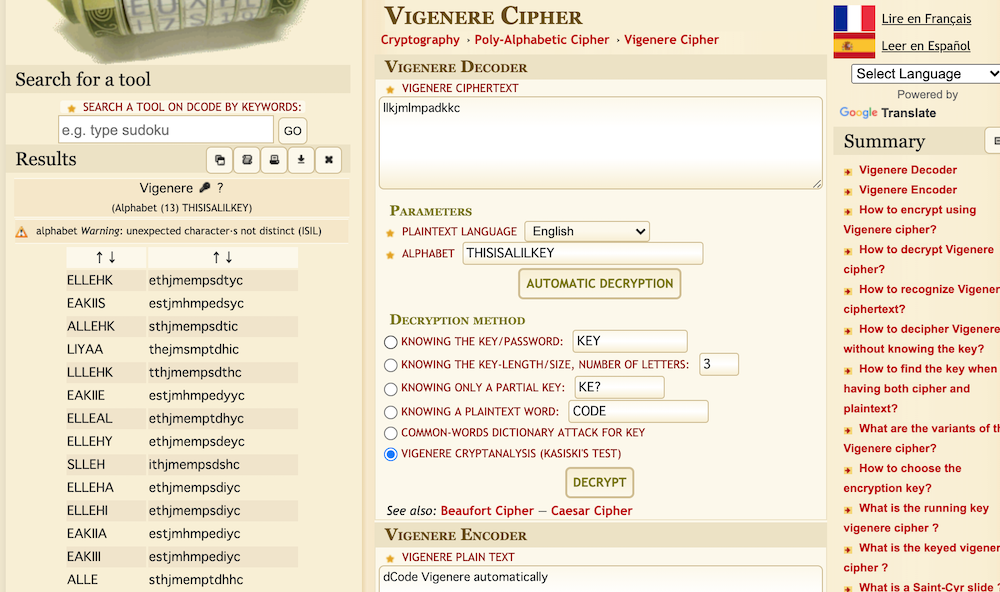
Task: Click the Spanish flag icon
Action: click(854, 45)
